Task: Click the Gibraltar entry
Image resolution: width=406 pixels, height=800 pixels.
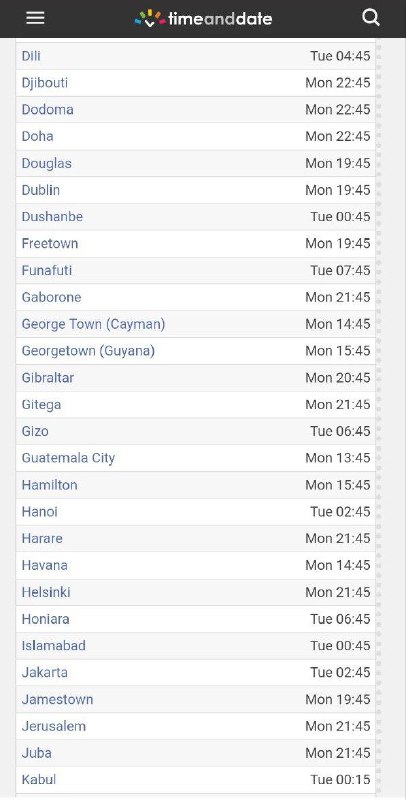Action: click(47, 378)
